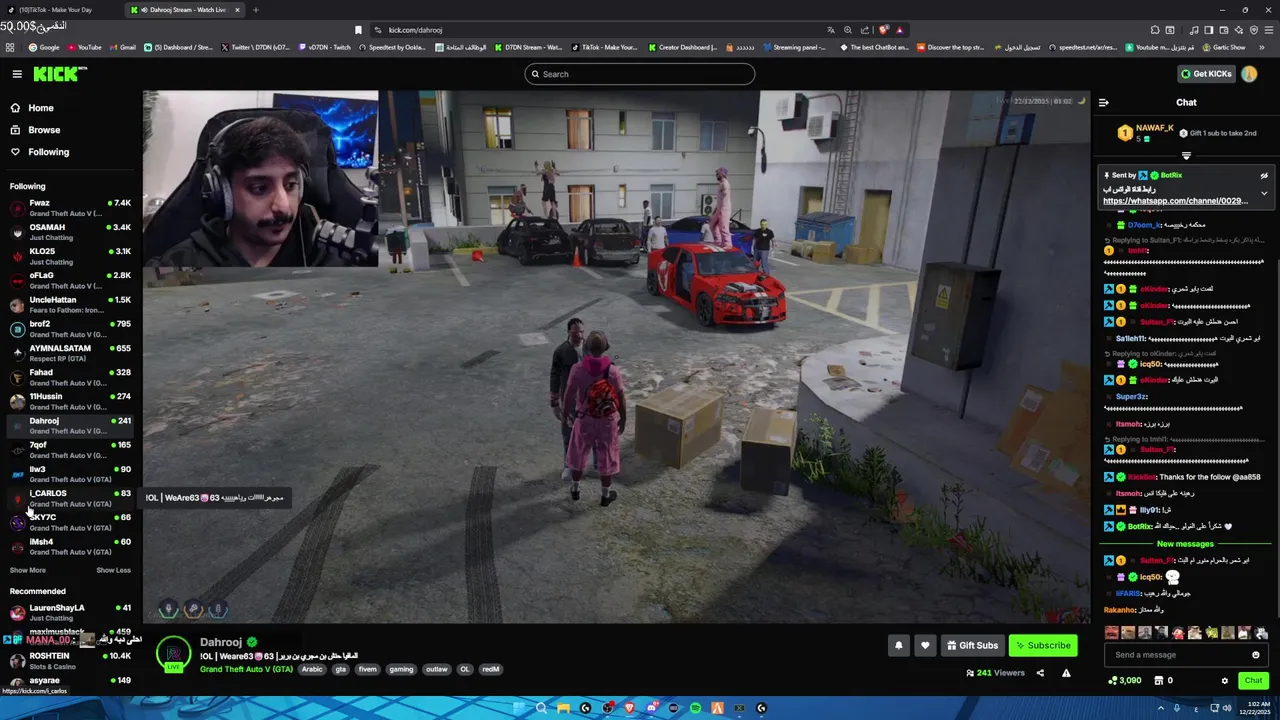Open chat settings gear icon

point(1224,681)
